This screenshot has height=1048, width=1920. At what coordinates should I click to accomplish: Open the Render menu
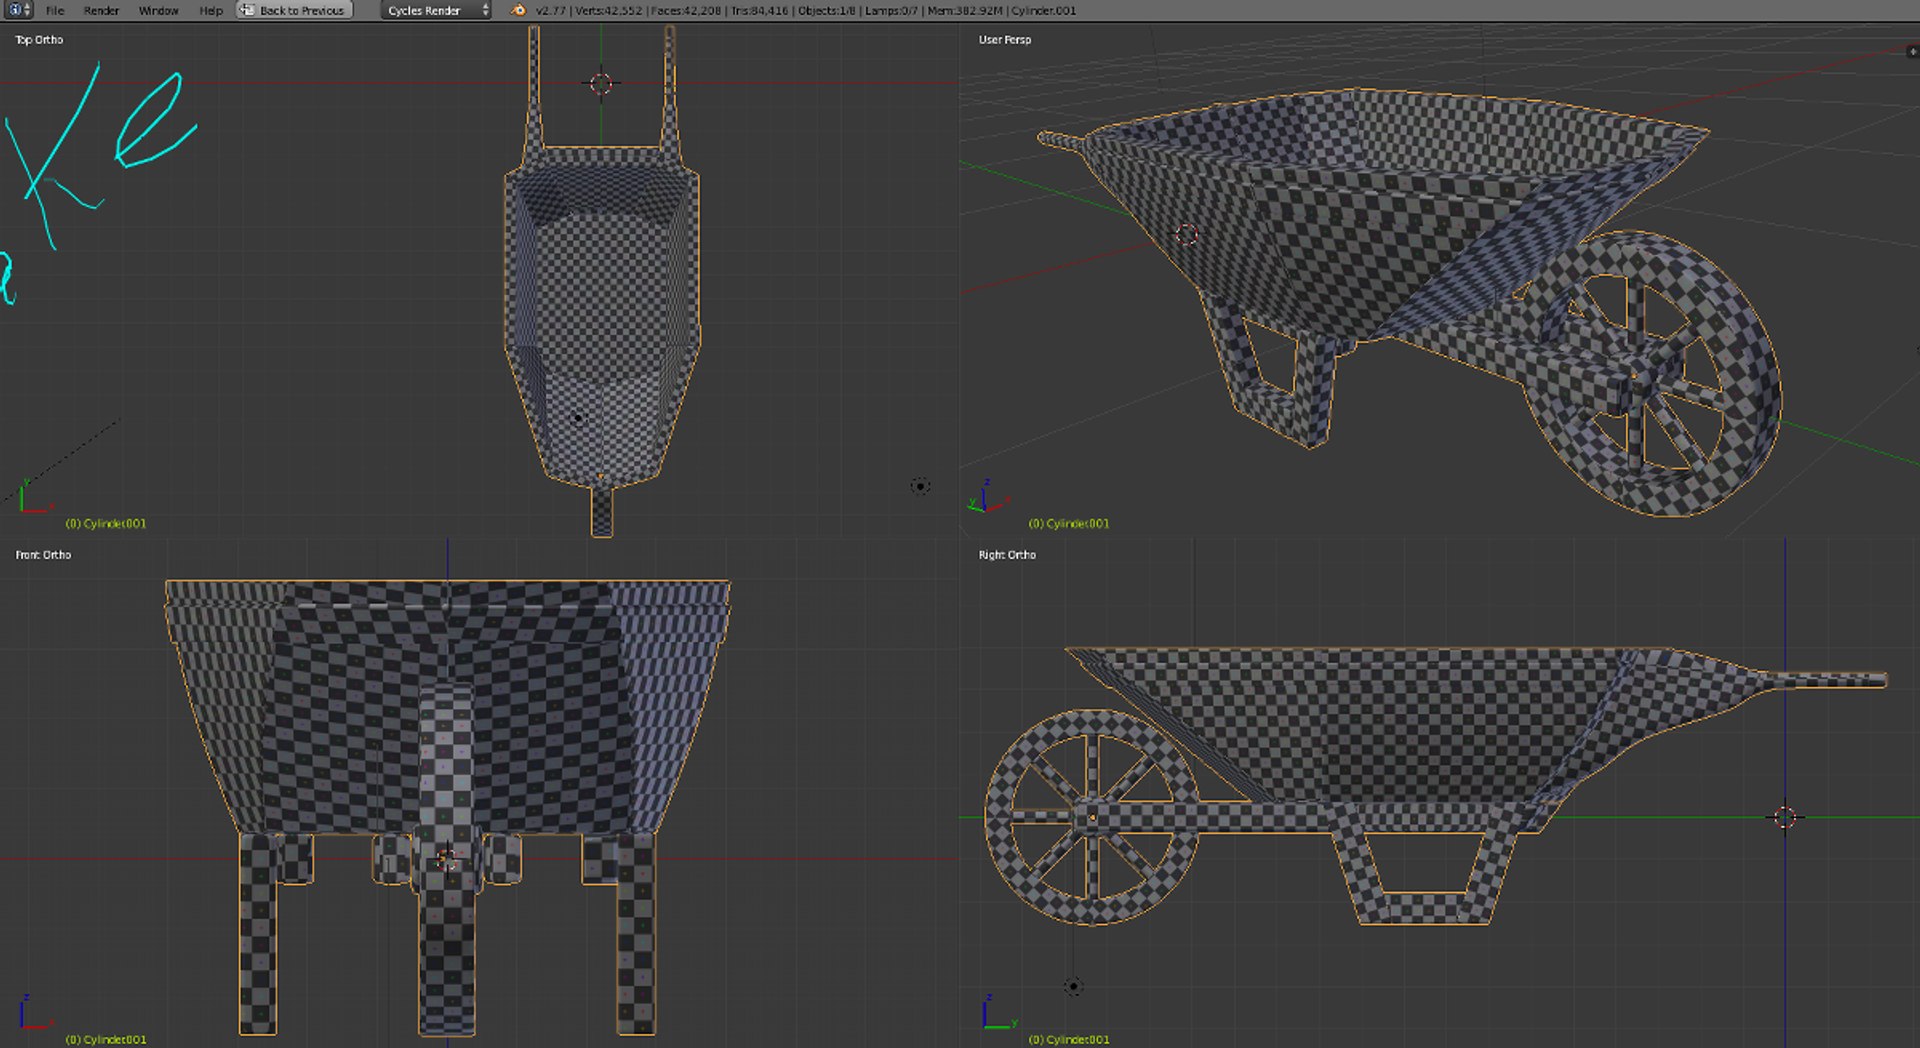pos(101,10)
